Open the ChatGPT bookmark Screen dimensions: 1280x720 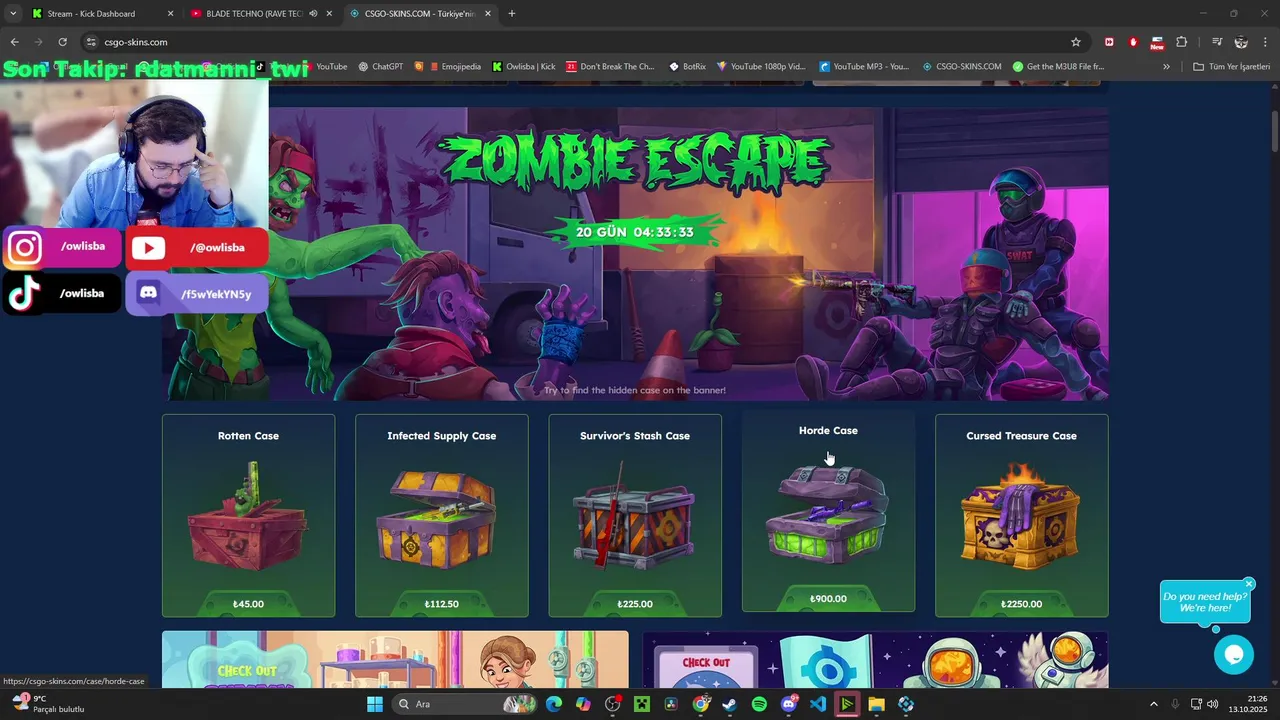(380, 67)
